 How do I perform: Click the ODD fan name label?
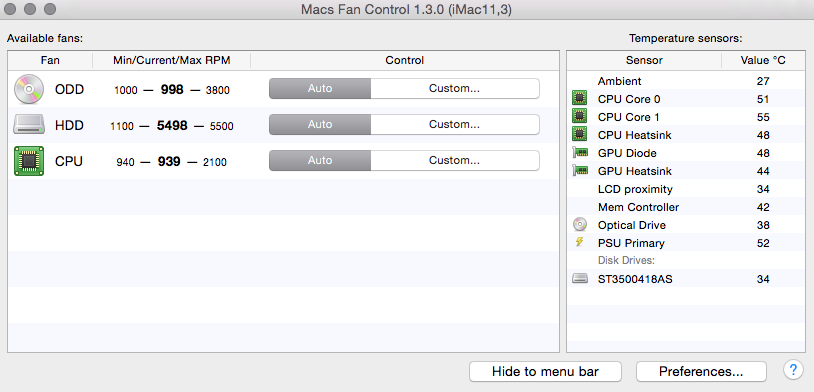tap(69, 89)
